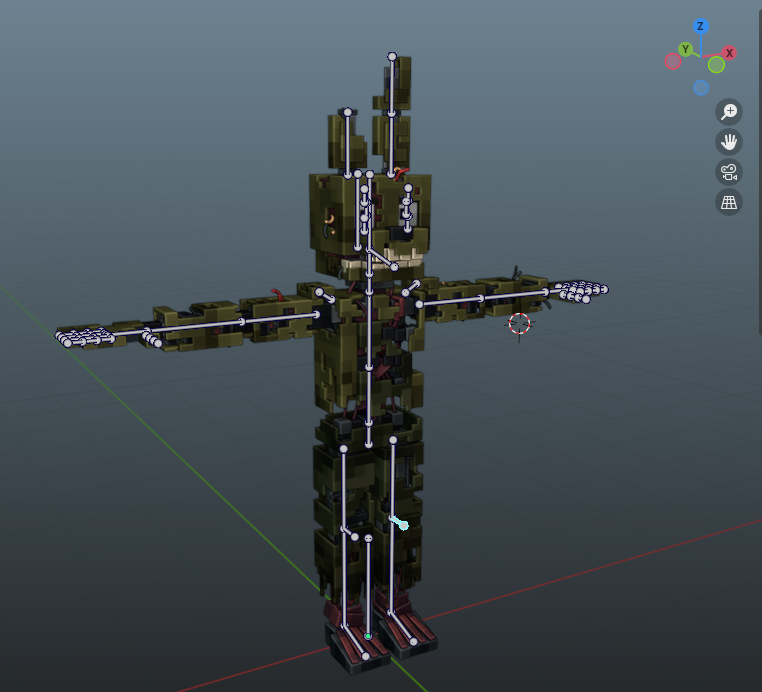Click the 3D cursor in the viewport
The width and height of the screenshot is (762, 692).
click(x=519, y=324)
